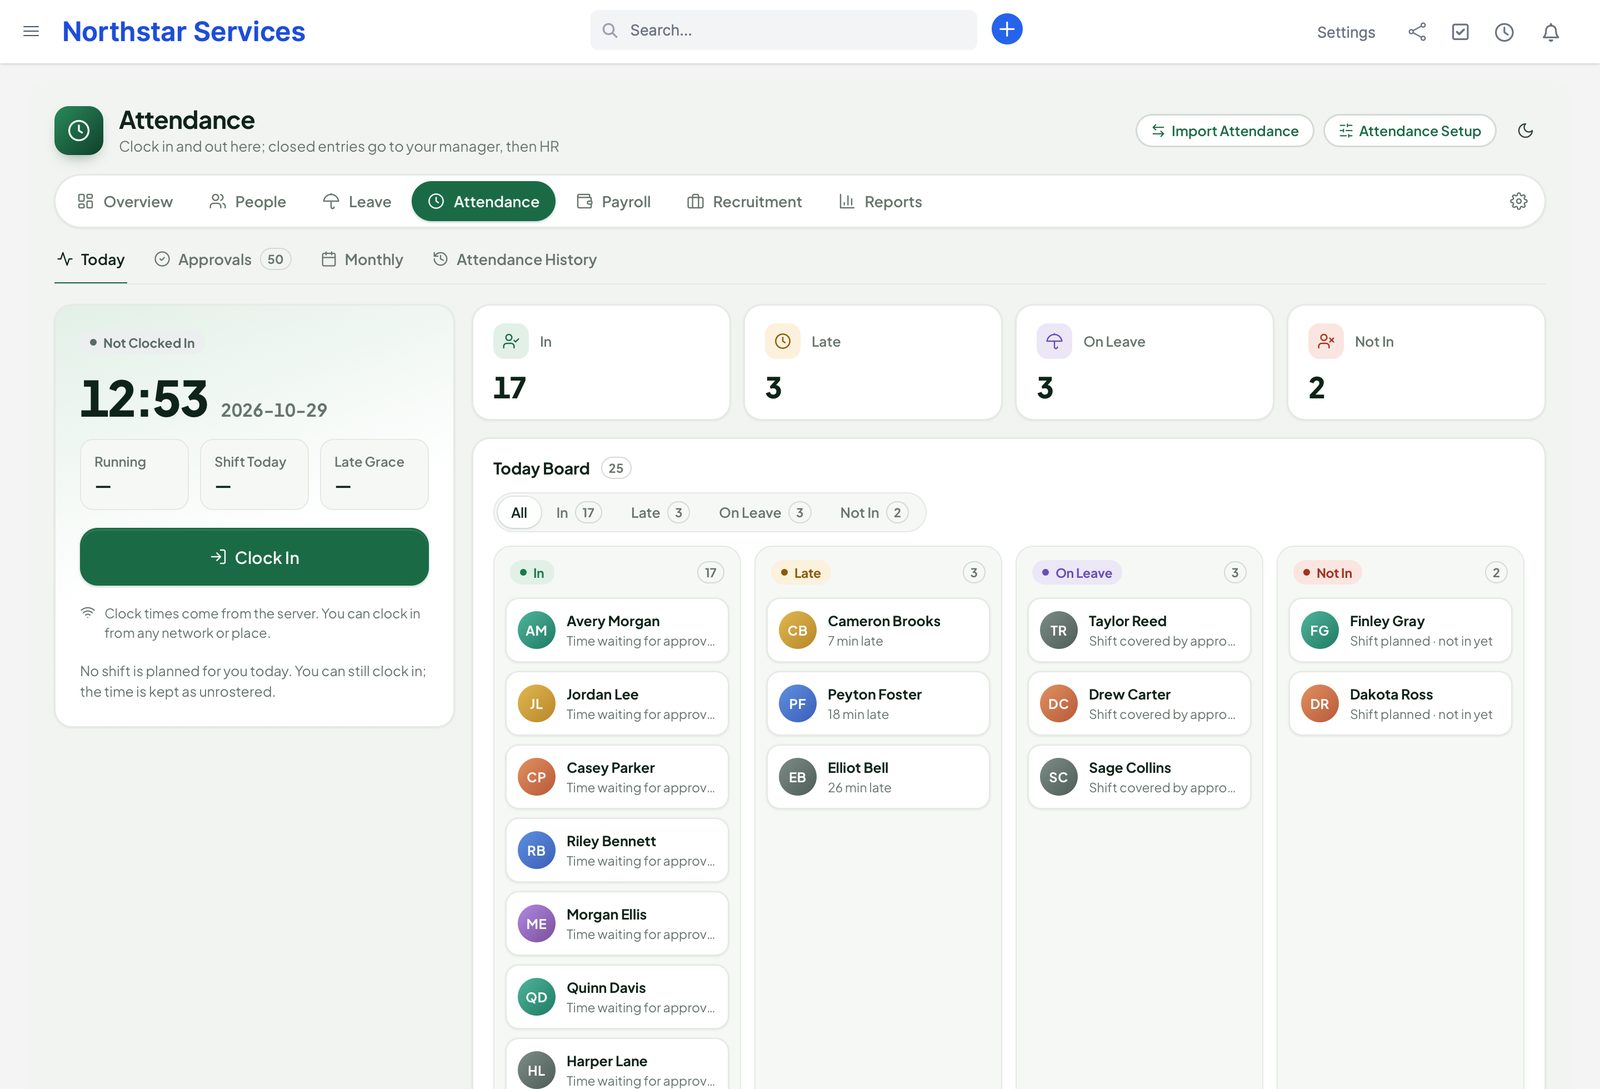Open the Recruitment module tab

point(745,201)
